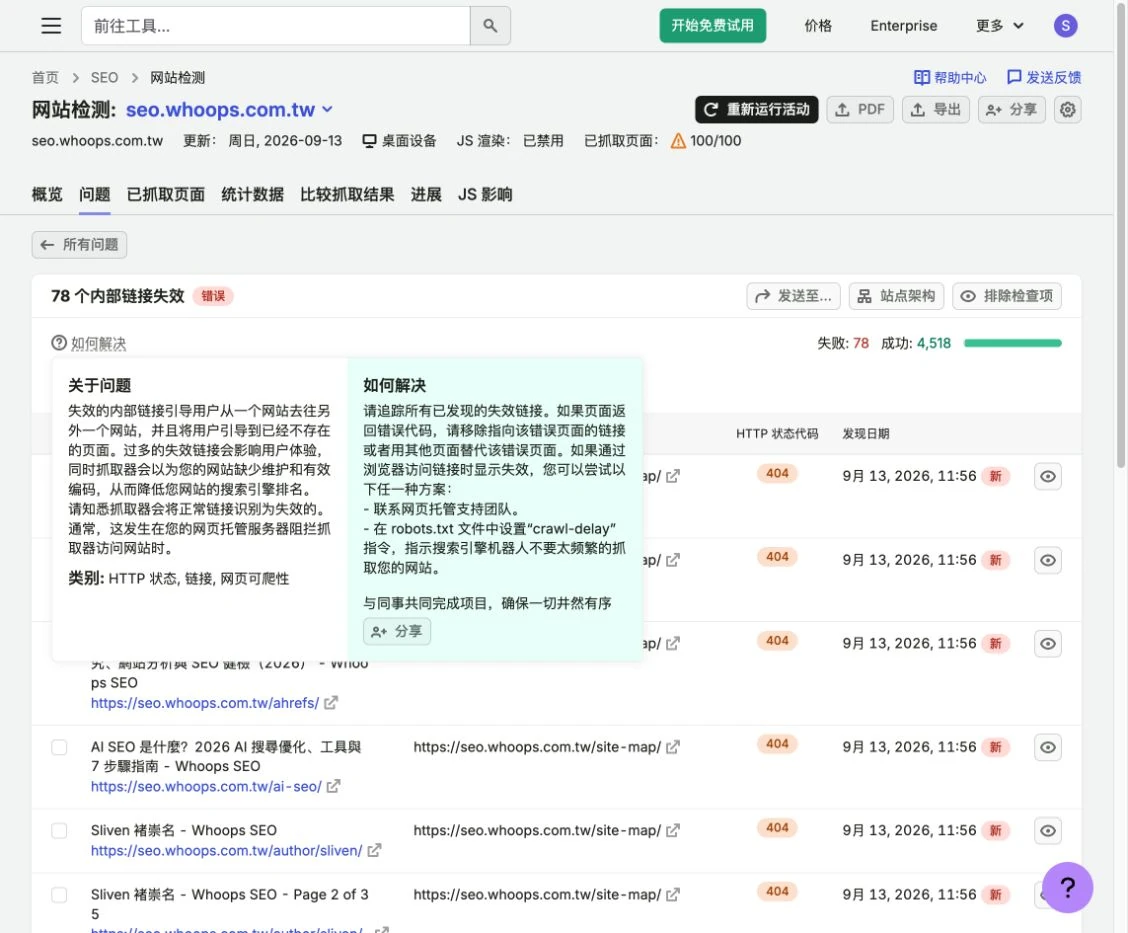Screen dimensions: 1128x933
Task: Open external link icon for ahrefs URL
Action: coord(331,703)
